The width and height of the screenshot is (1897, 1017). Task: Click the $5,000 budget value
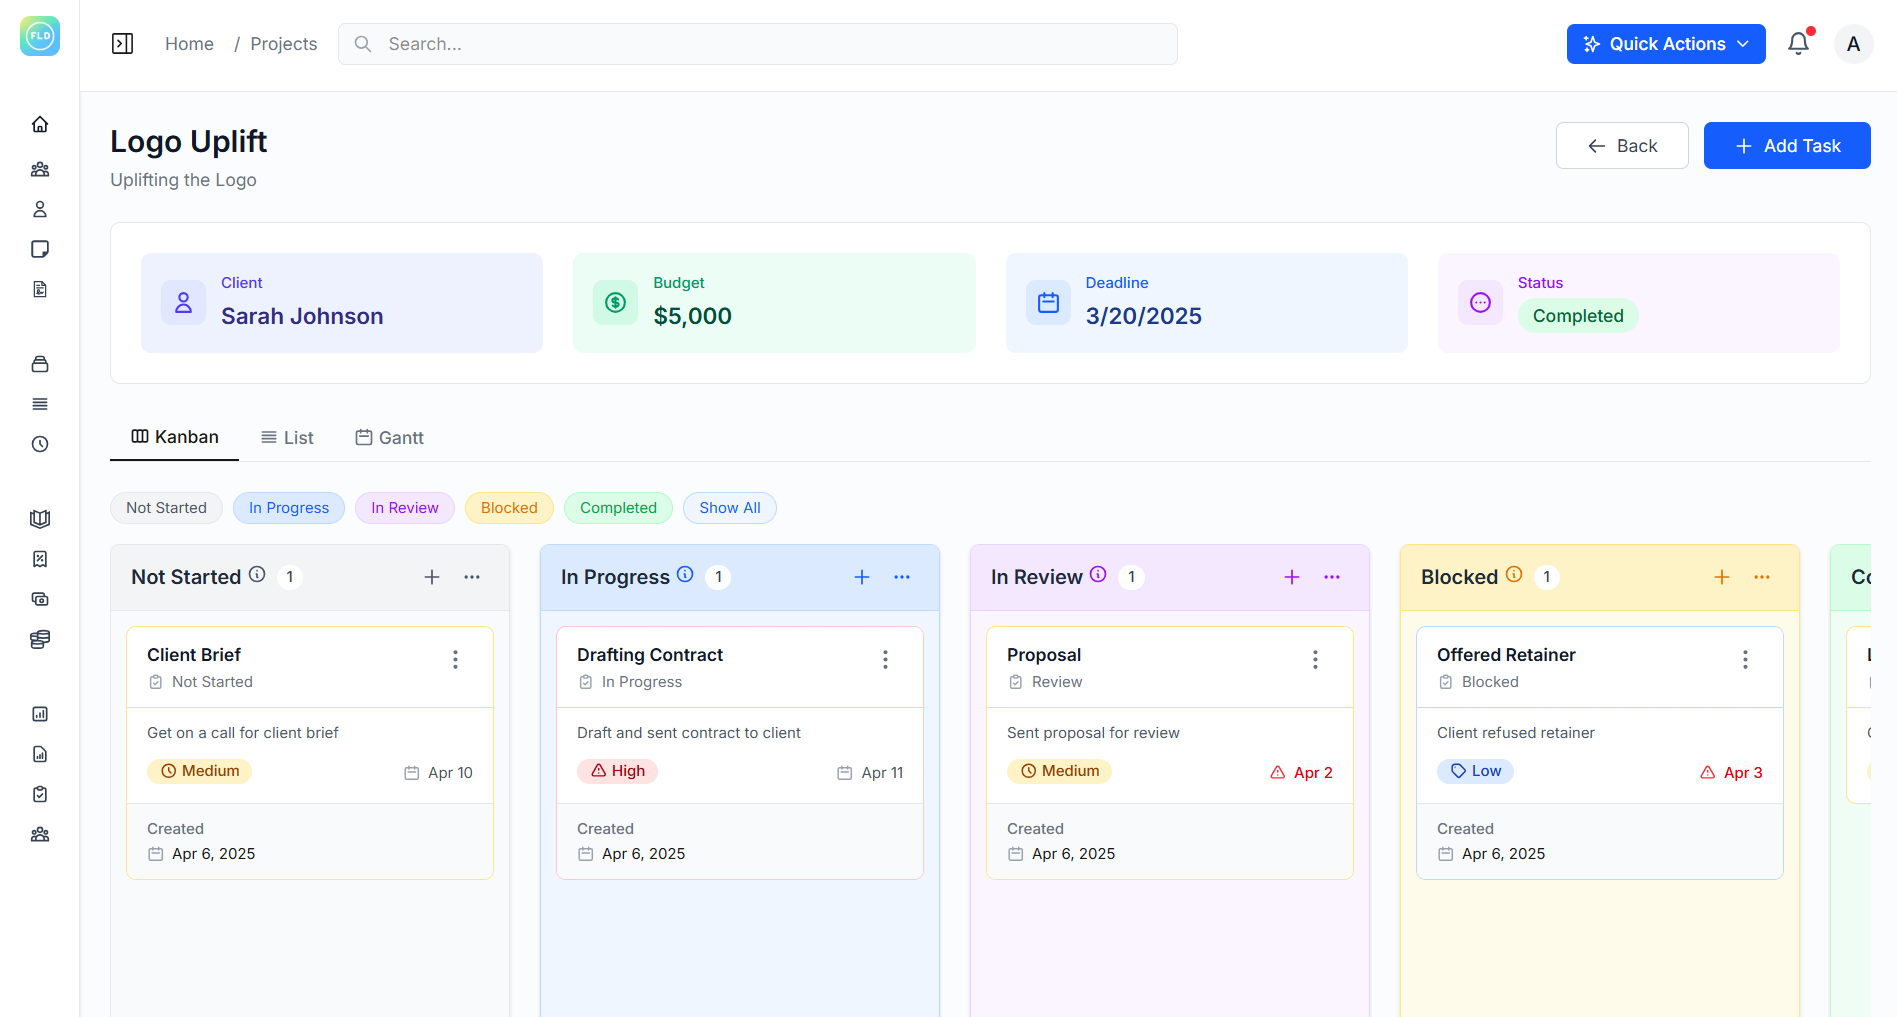[x=692, y=316]
